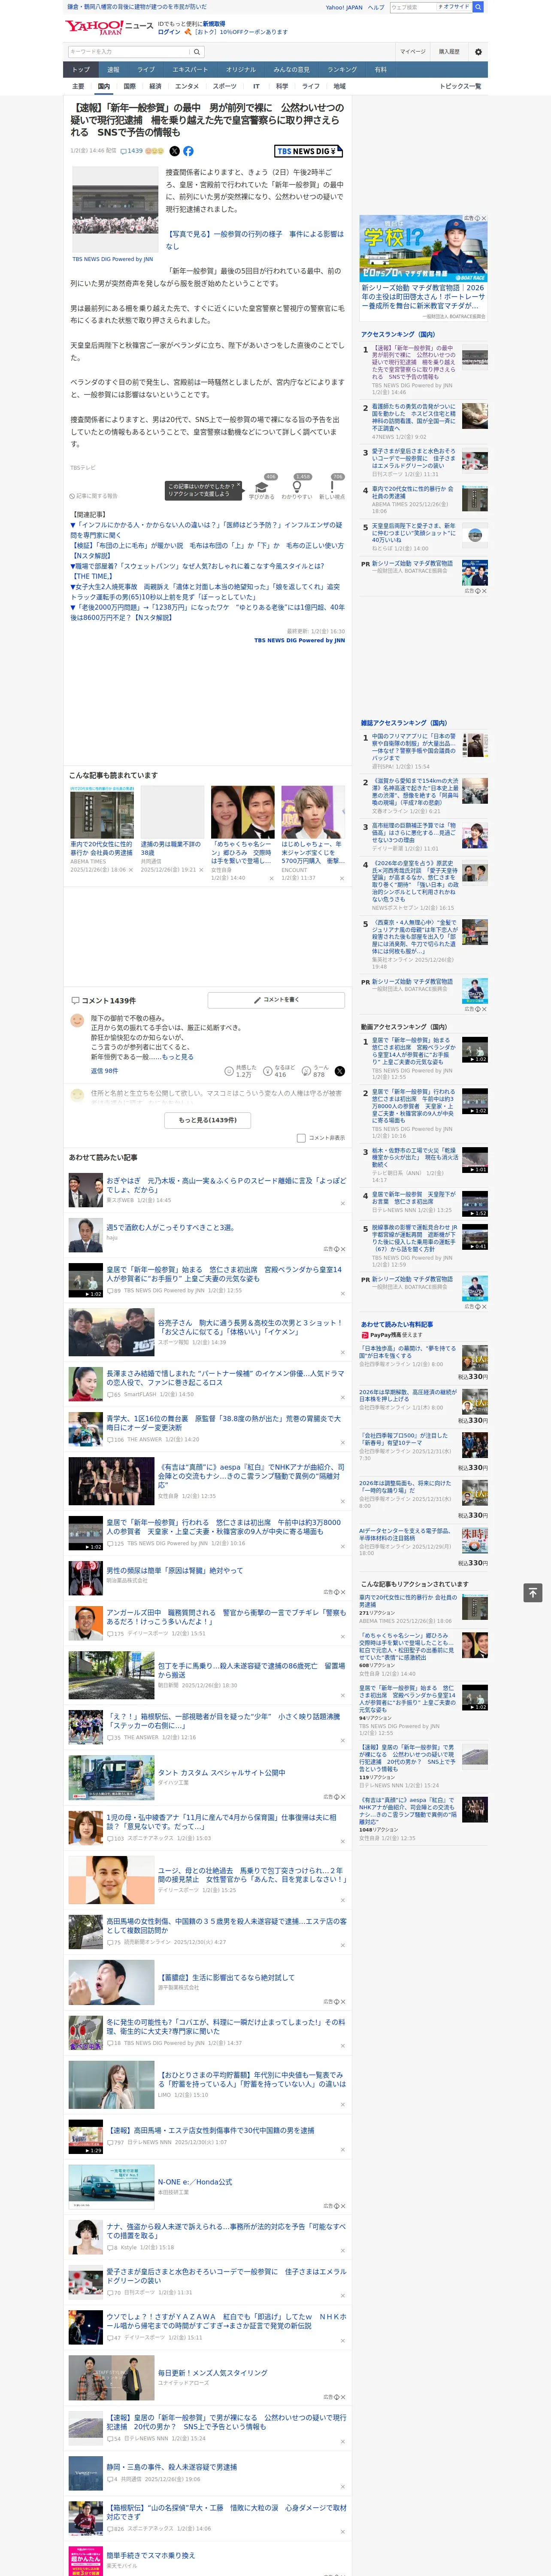Image resolution: width=551 pixels, height=2576 pixels.
Task: Open related link インフルにかかる人・かからない人の違い
Action: coord(206,530)
